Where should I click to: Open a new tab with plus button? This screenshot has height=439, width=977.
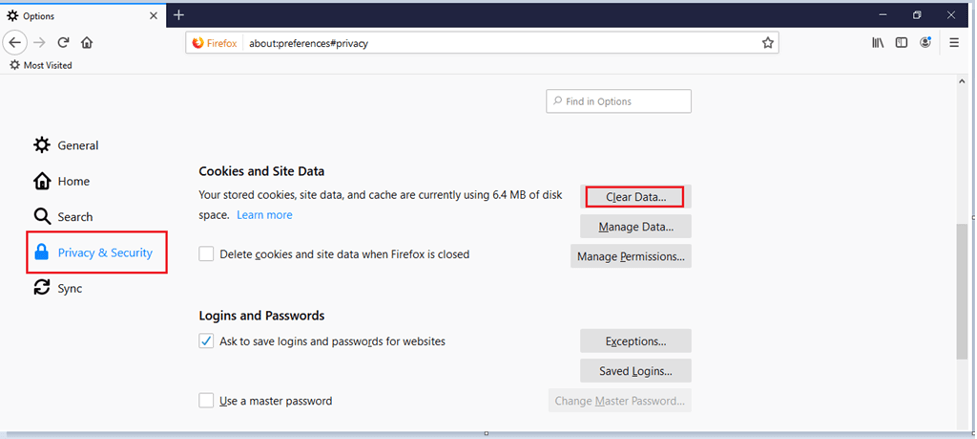[x=179, y=15]
